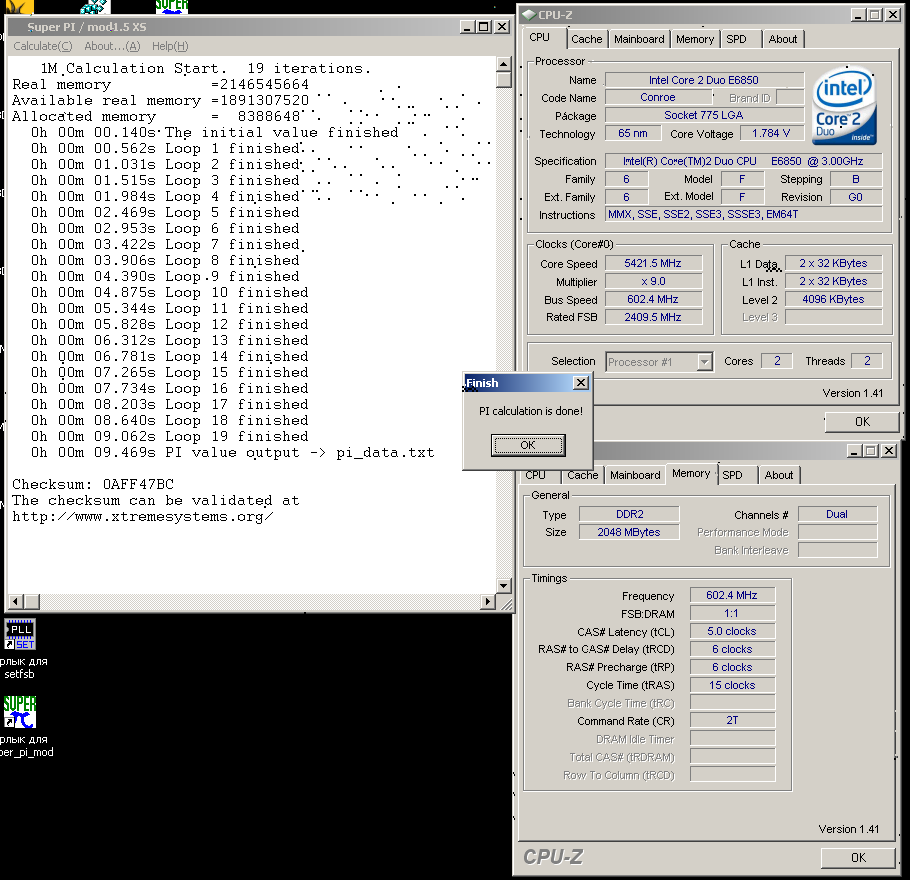Select Mainboard tab in lower CPU-Z window
Screen dimensions: 910x880
coord(635,475)
